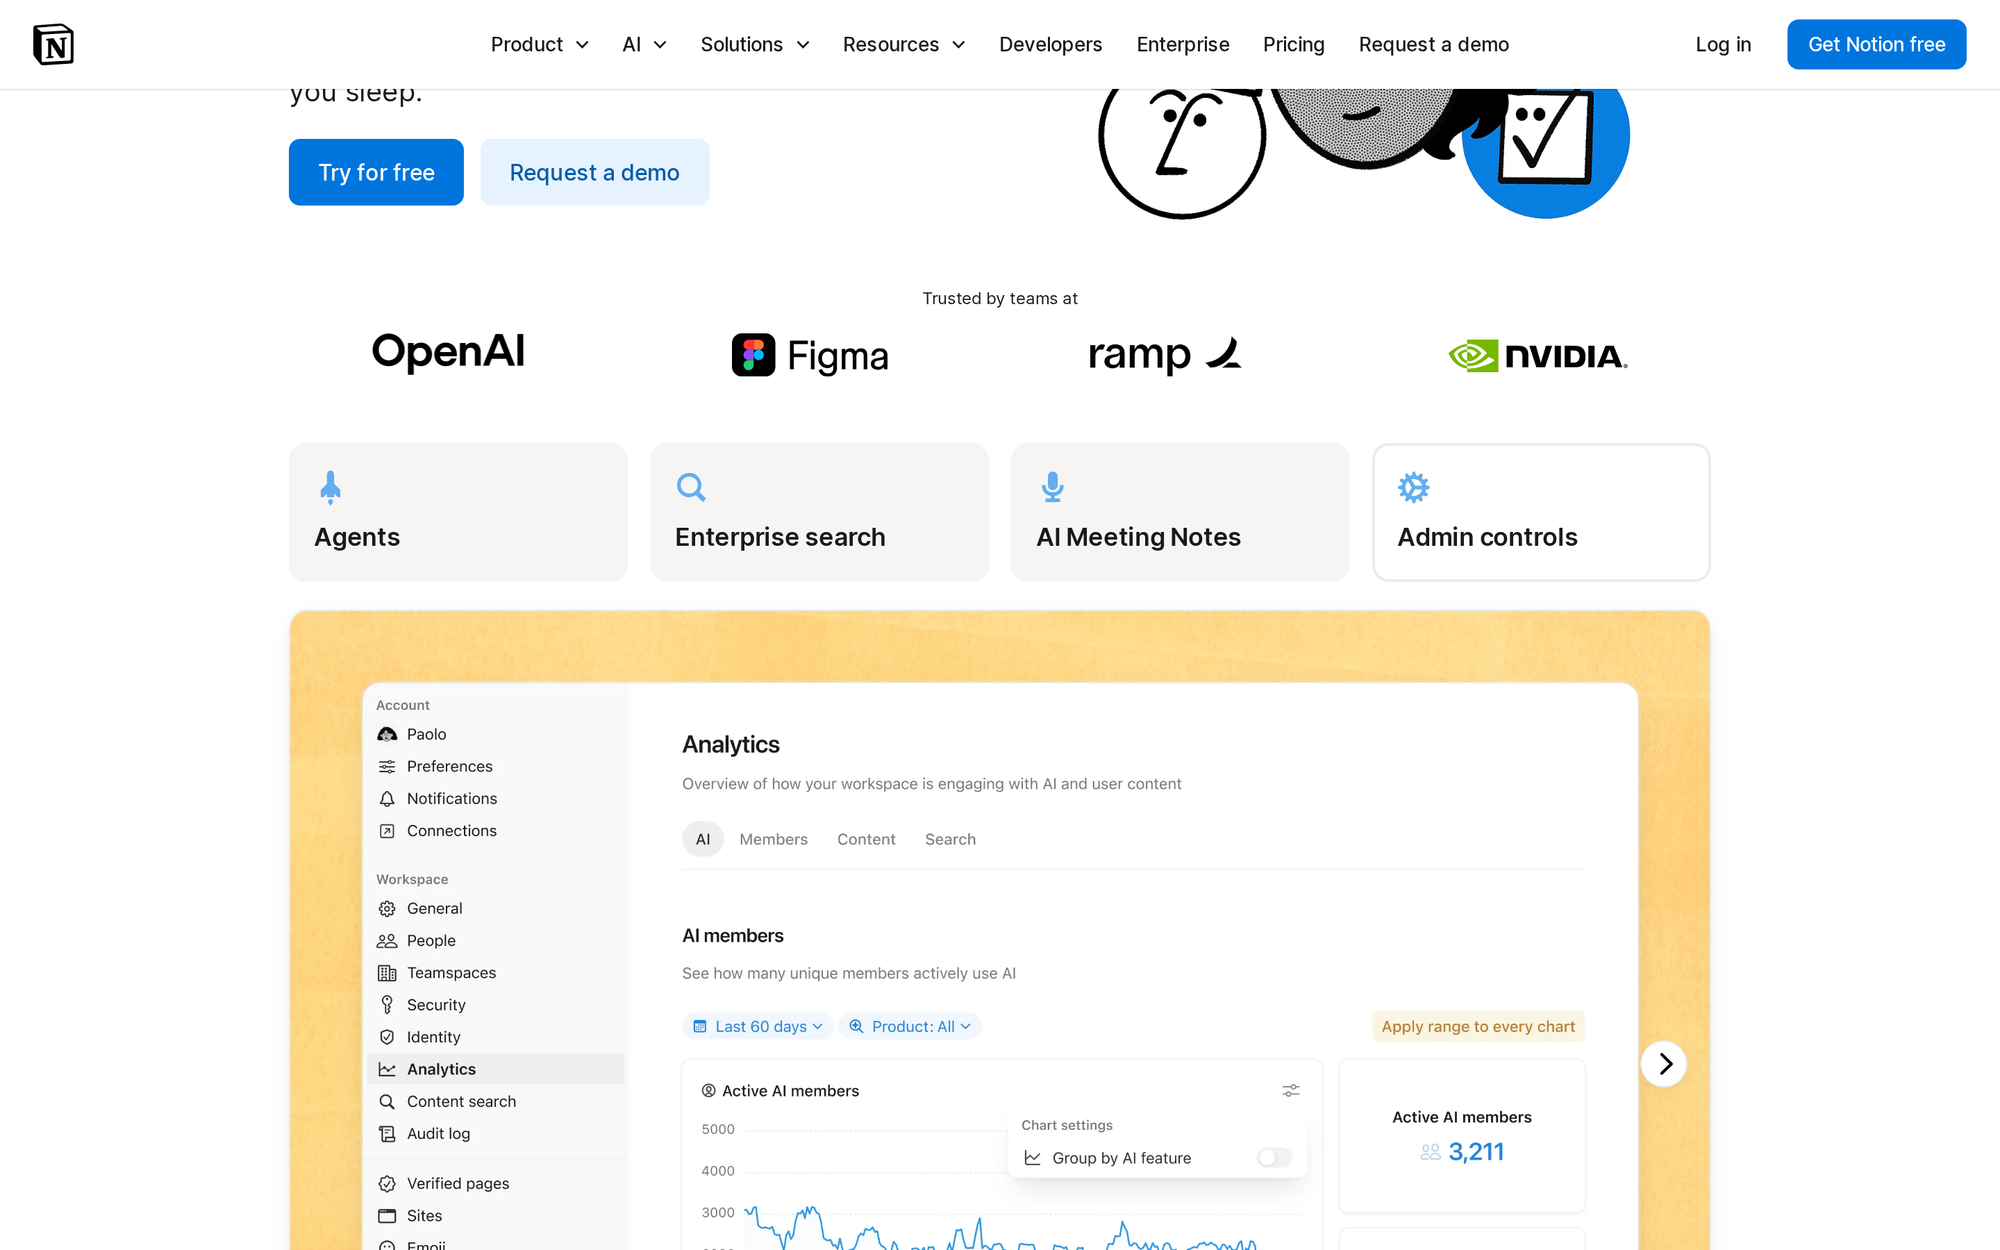This screenshot has width=2000, height=1250.
Task: Switch to the Members tab
Action: pos(773,839)
